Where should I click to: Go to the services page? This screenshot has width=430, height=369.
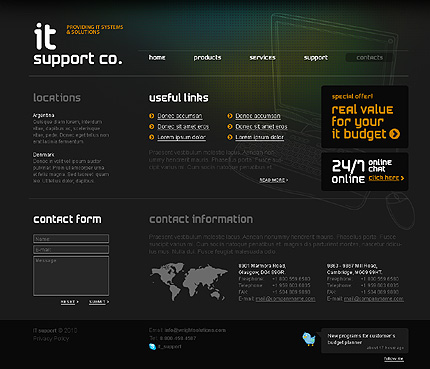point(263,58)
